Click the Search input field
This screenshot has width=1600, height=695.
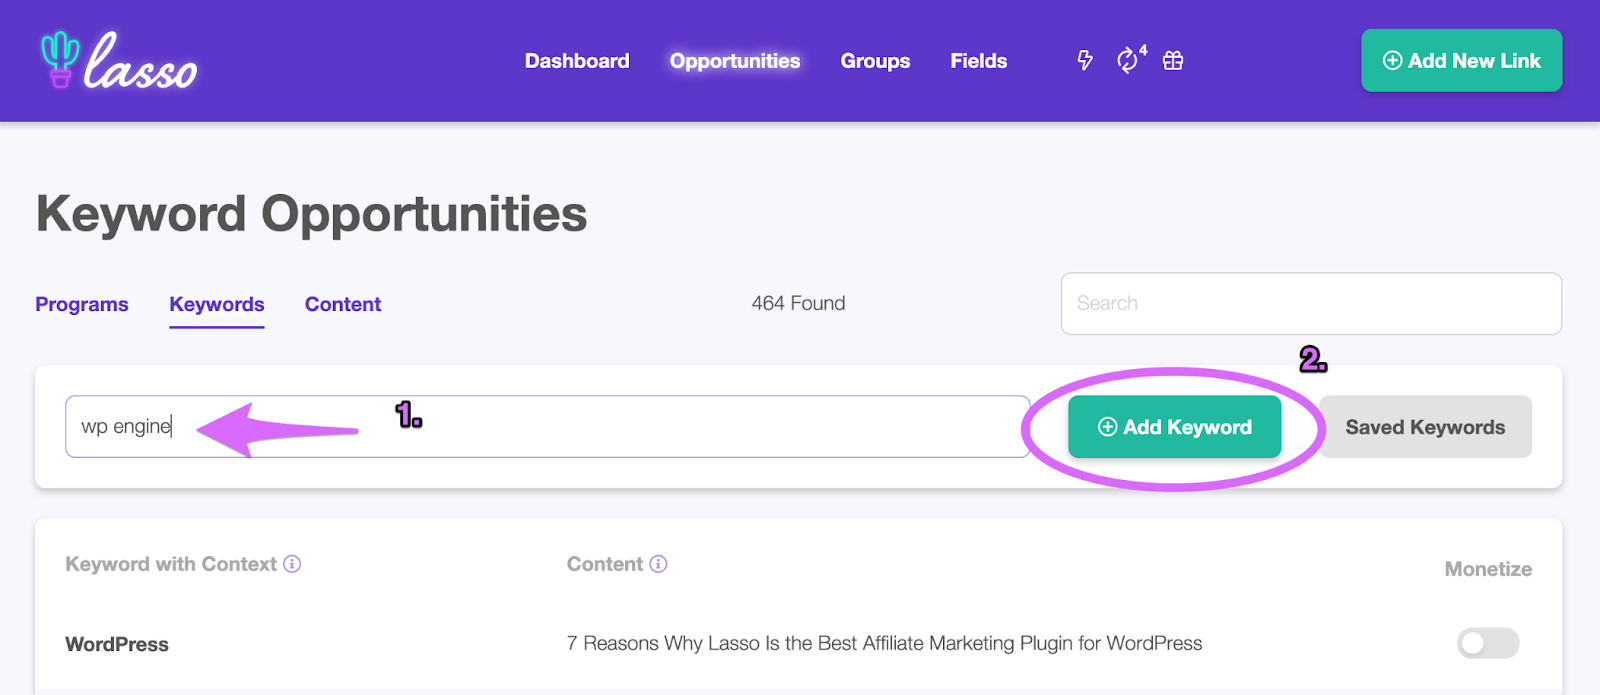1311,304
